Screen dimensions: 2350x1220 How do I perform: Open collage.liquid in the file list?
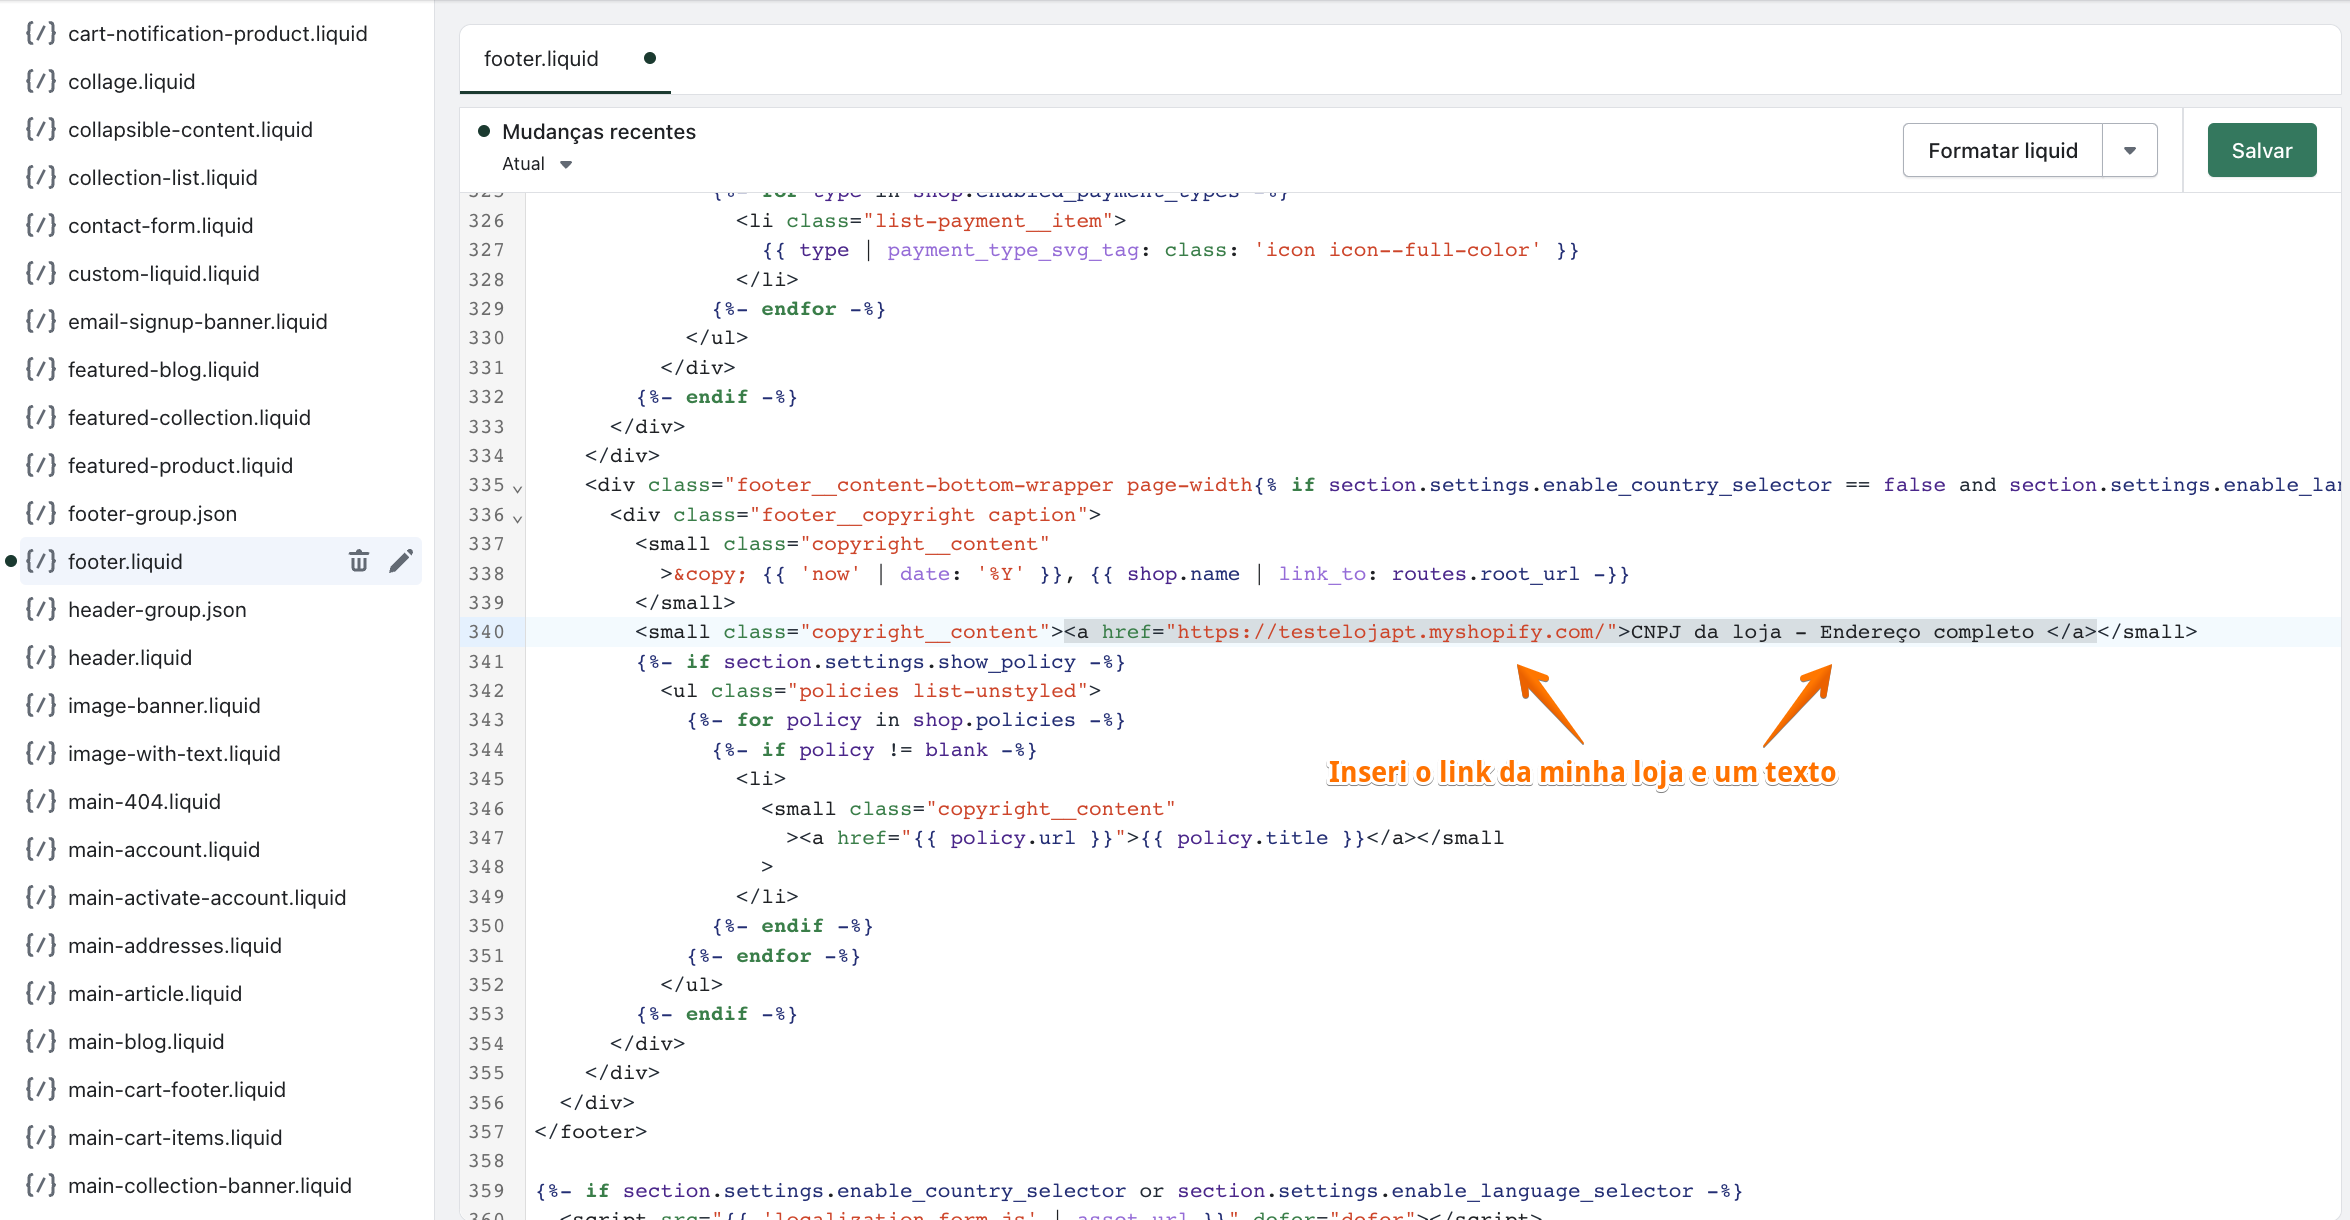[x=132, y=81]
